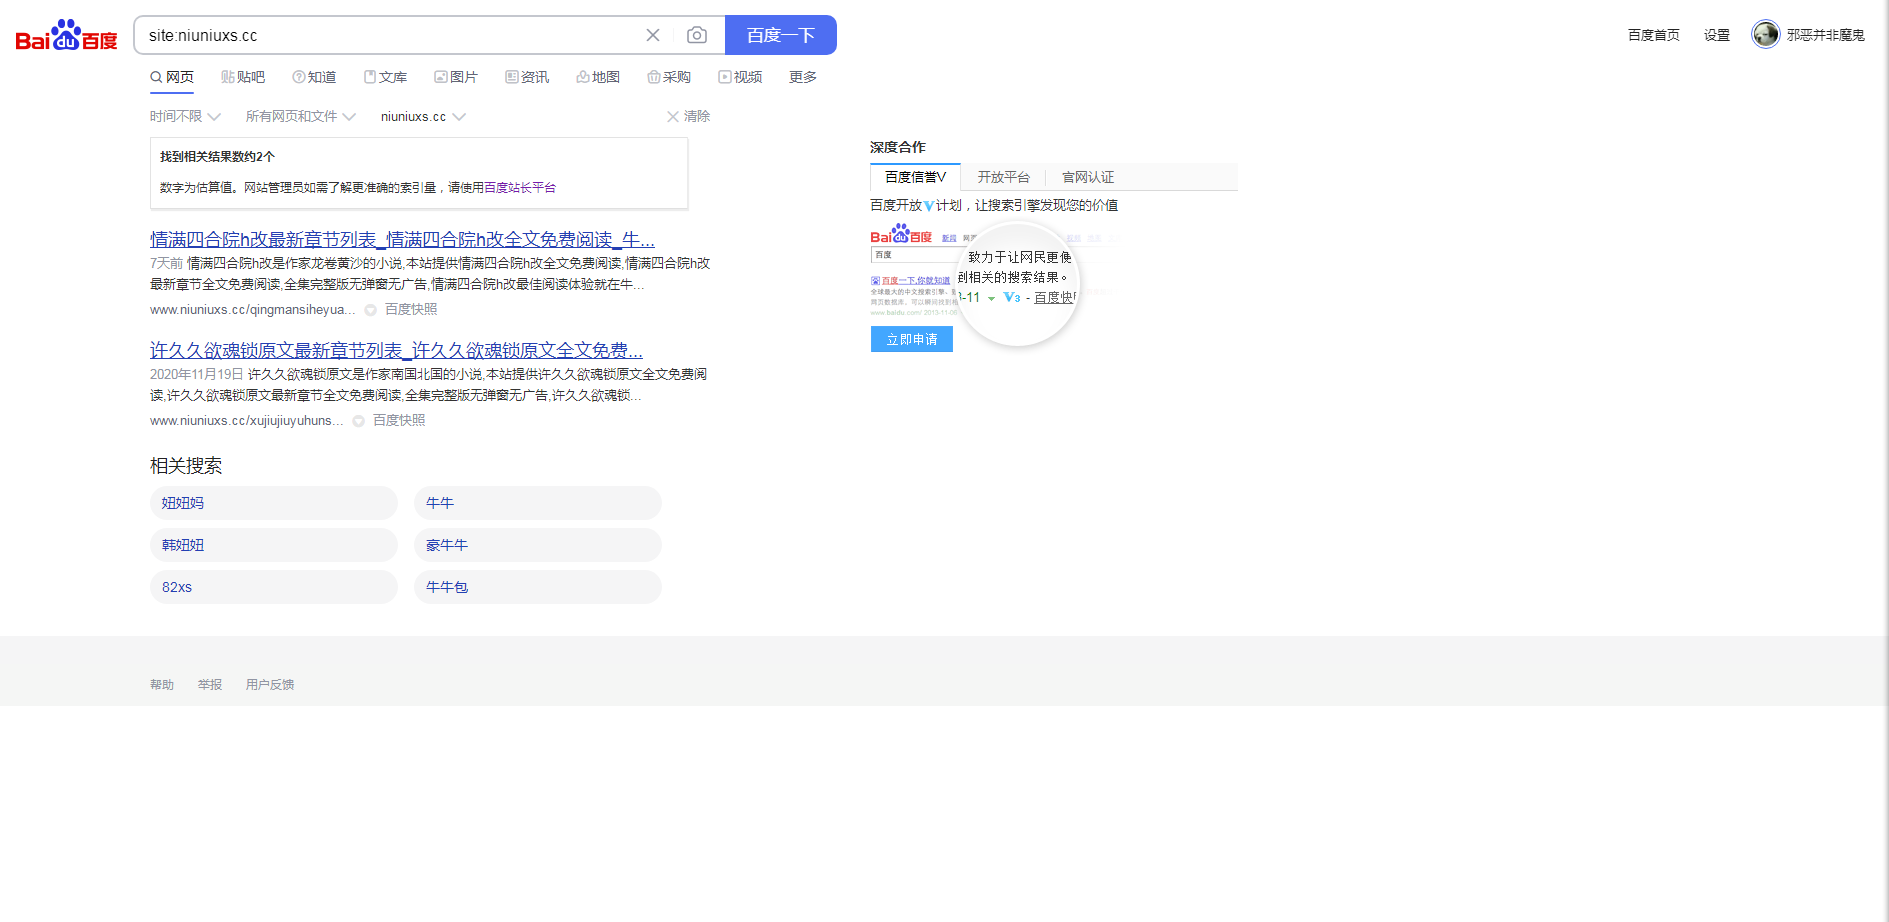
Task: Select related search 豪牛牛
Action: (538, 545)
